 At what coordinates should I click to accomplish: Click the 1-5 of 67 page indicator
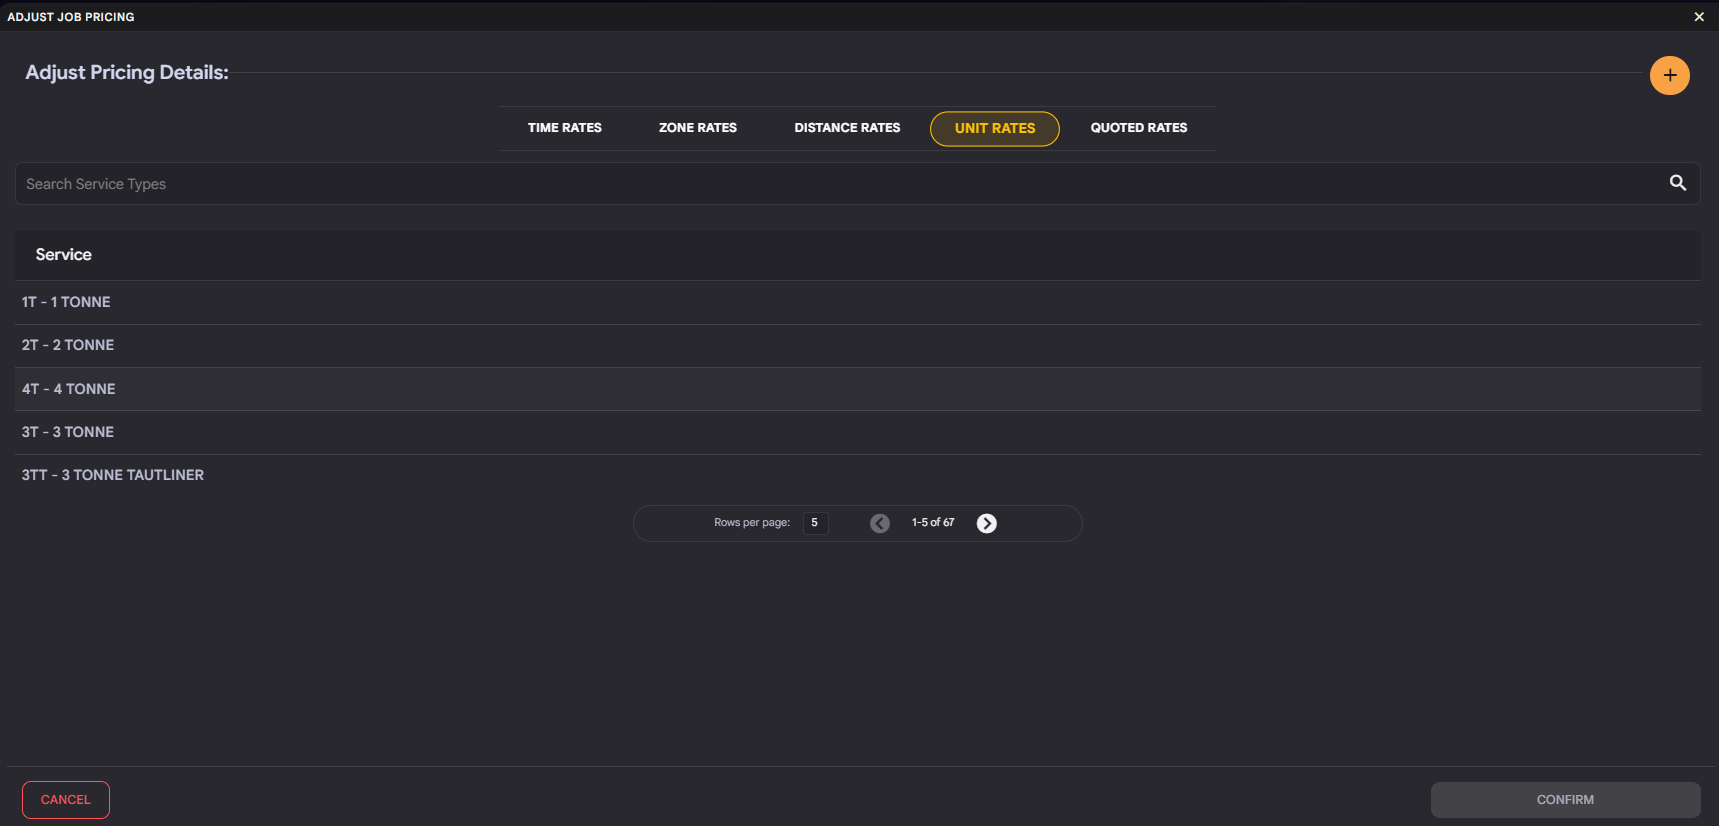(933, 523)
